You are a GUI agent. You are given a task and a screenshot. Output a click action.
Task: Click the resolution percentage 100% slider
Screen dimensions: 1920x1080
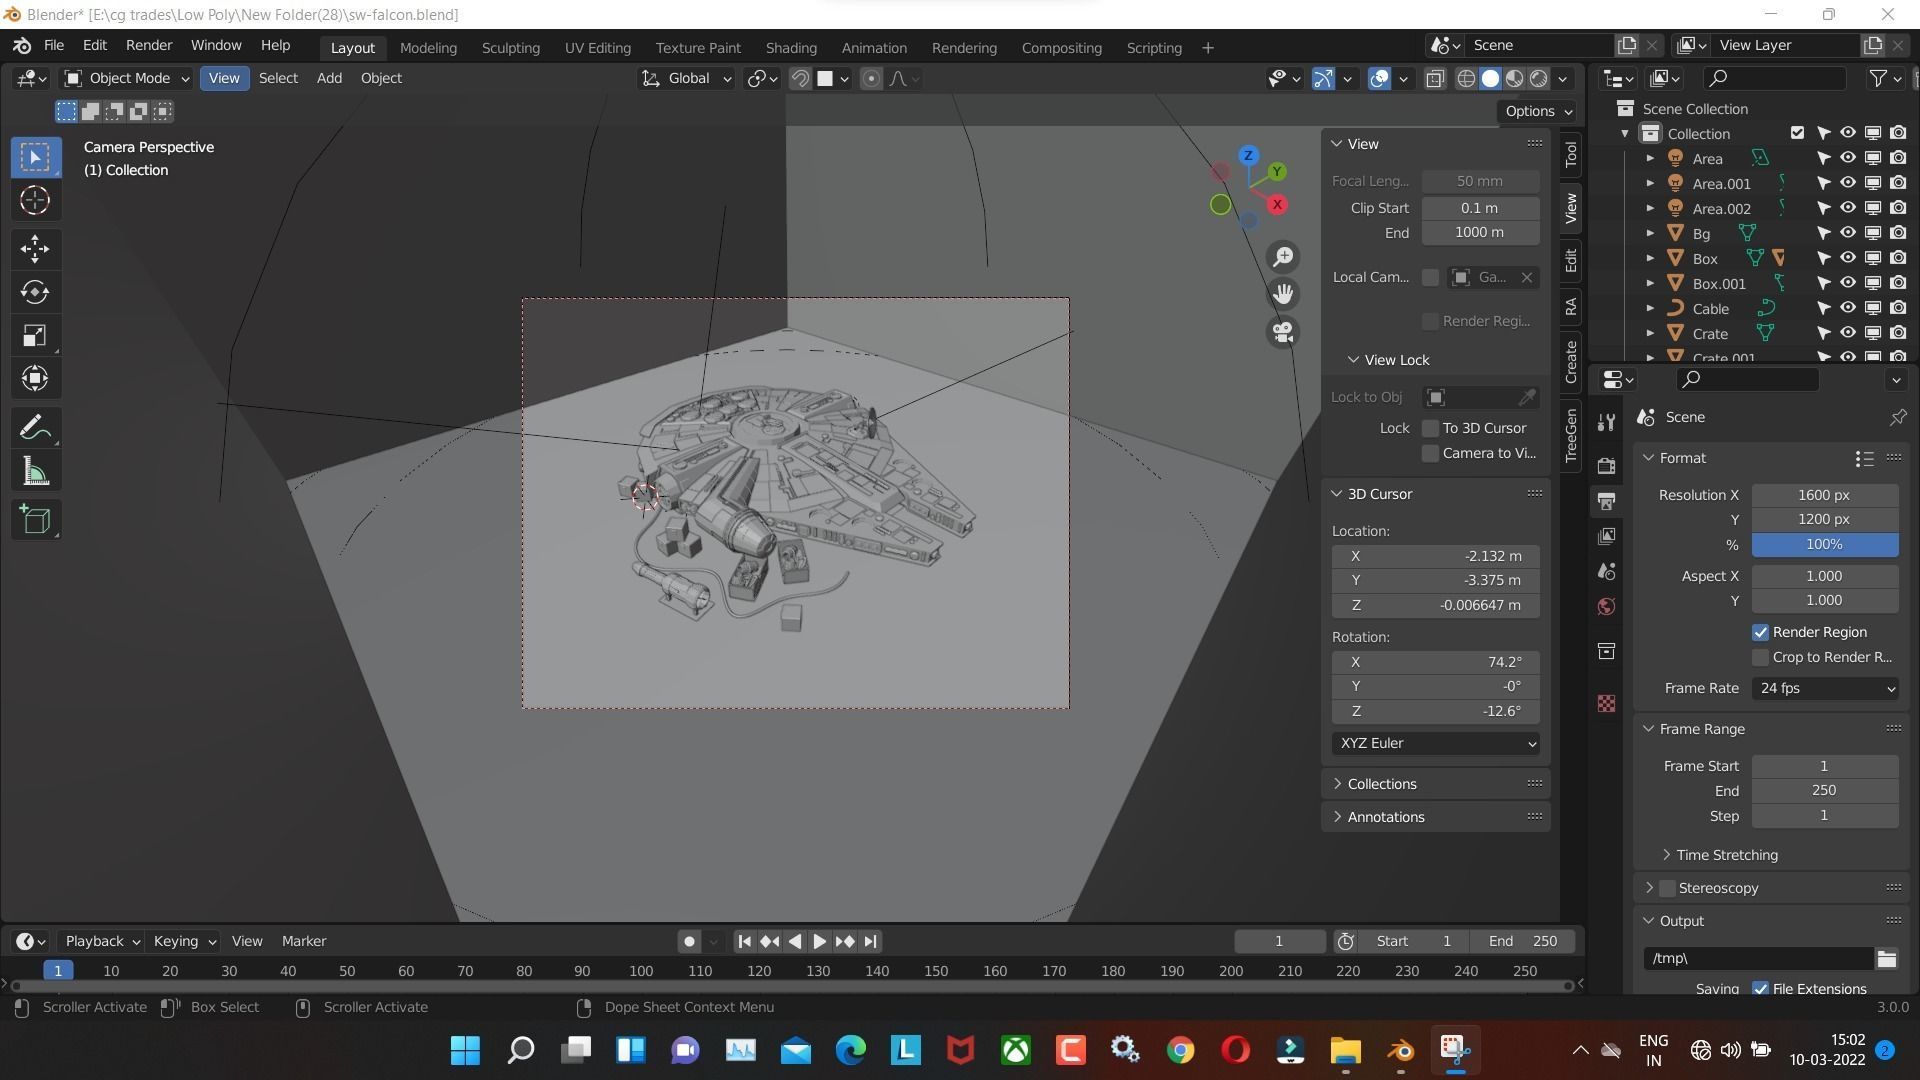coord(1825,544)
